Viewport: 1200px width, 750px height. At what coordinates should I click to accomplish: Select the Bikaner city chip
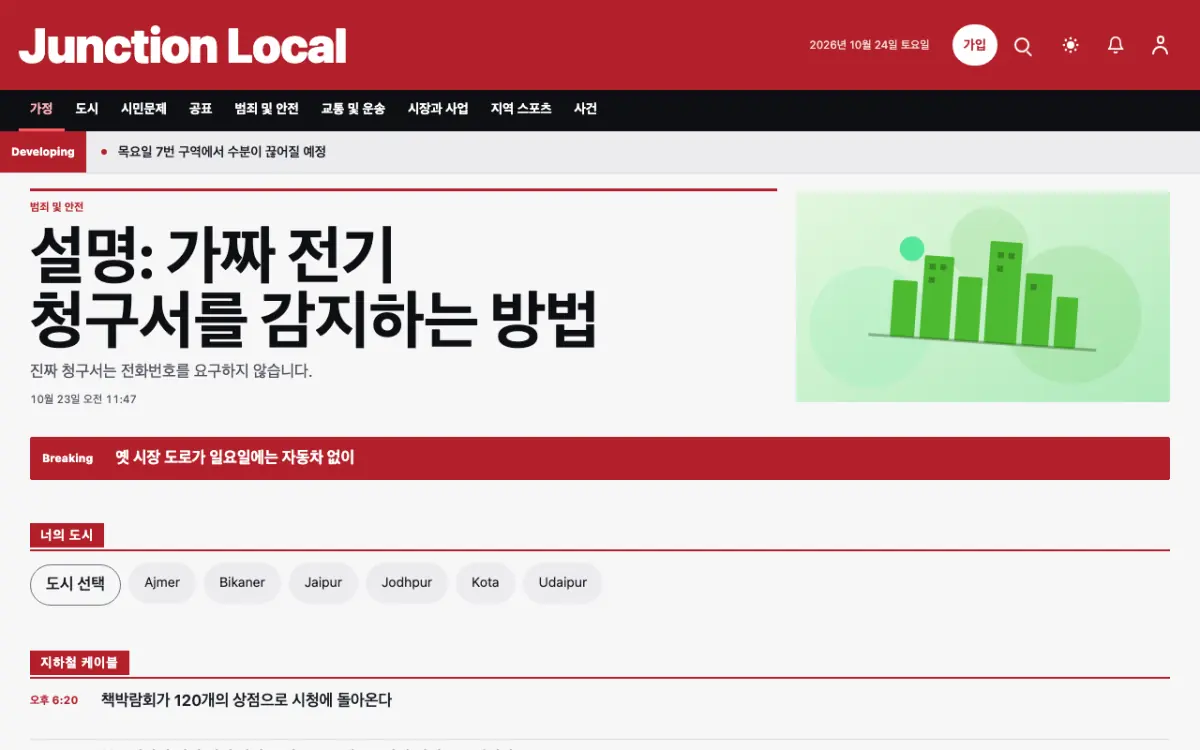242,583
